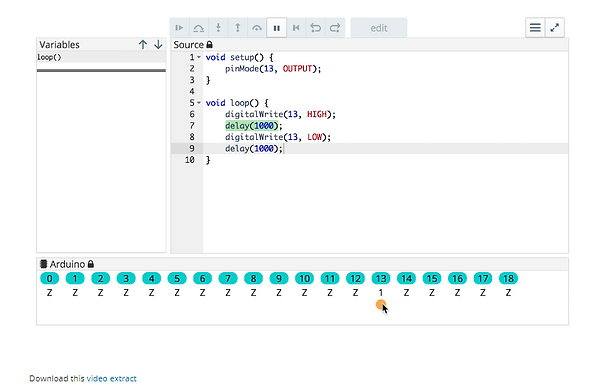Click the Source panel title

[x=188, y=45]
